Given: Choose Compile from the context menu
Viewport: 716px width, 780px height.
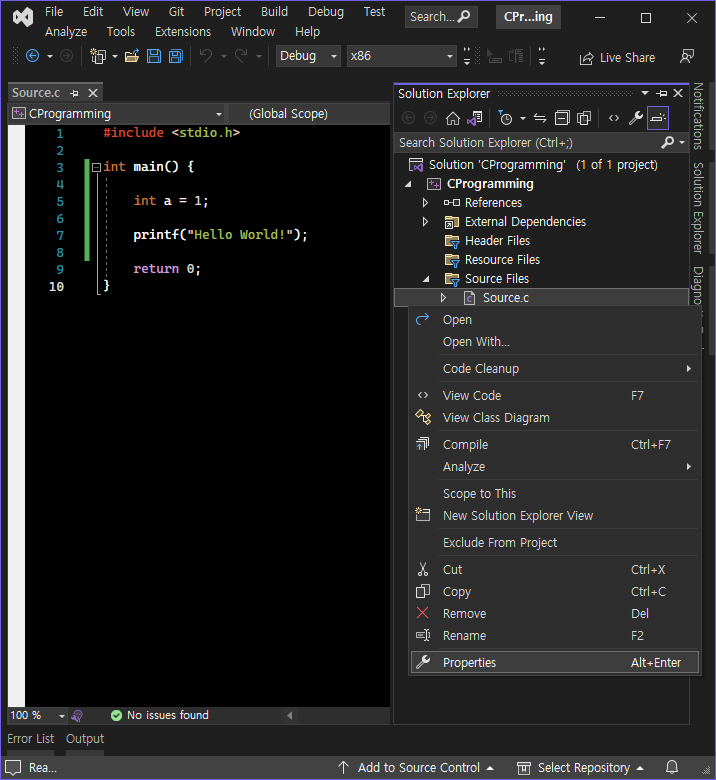Looking at the screenshot, I should click(x=555, y=444).
